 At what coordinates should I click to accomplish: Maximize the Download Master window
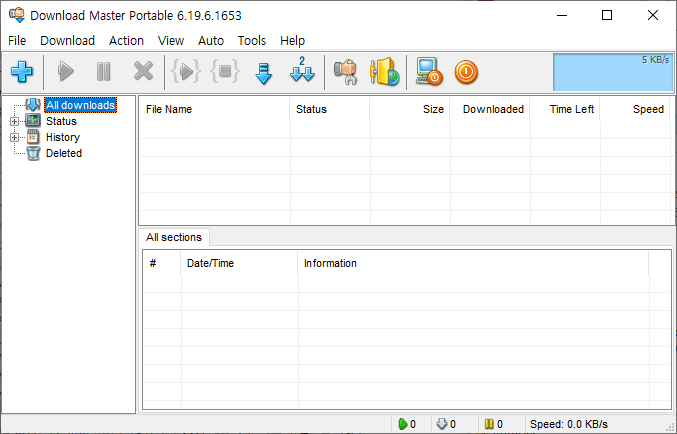point(607,16)
